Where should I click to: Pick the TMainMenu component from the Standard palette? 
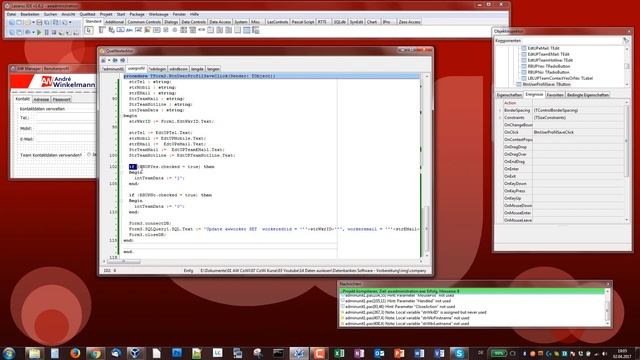[x=102, y=30]
